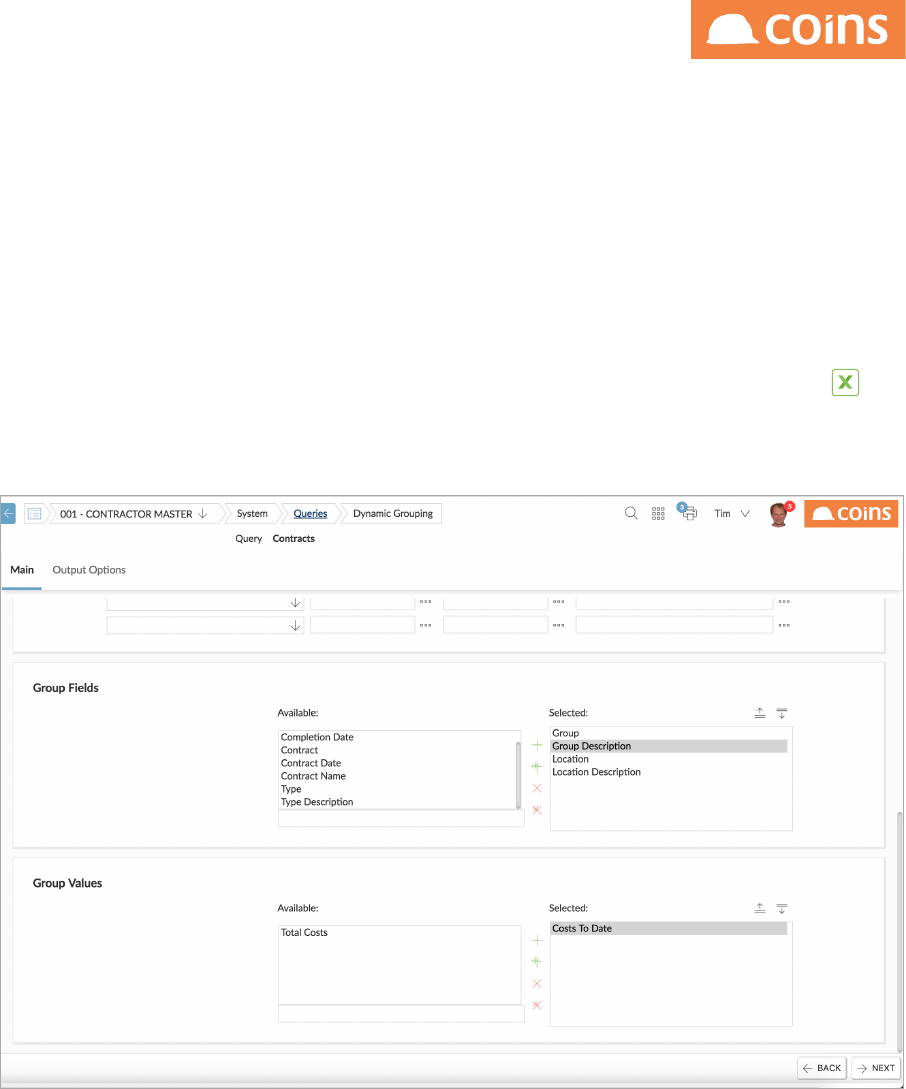Click the BACK button

822,1068
